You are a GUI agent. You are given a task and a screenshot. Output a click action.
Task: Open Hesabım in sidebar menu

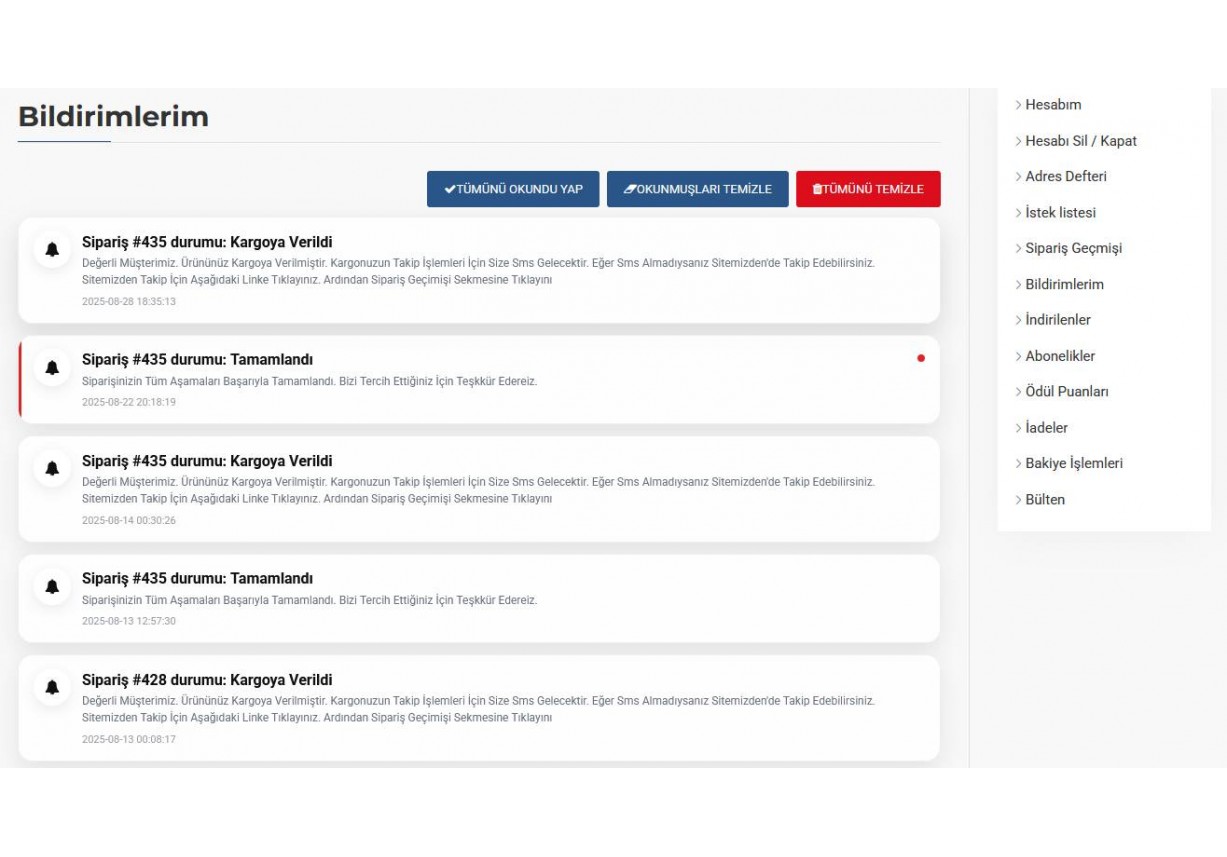1052,105
